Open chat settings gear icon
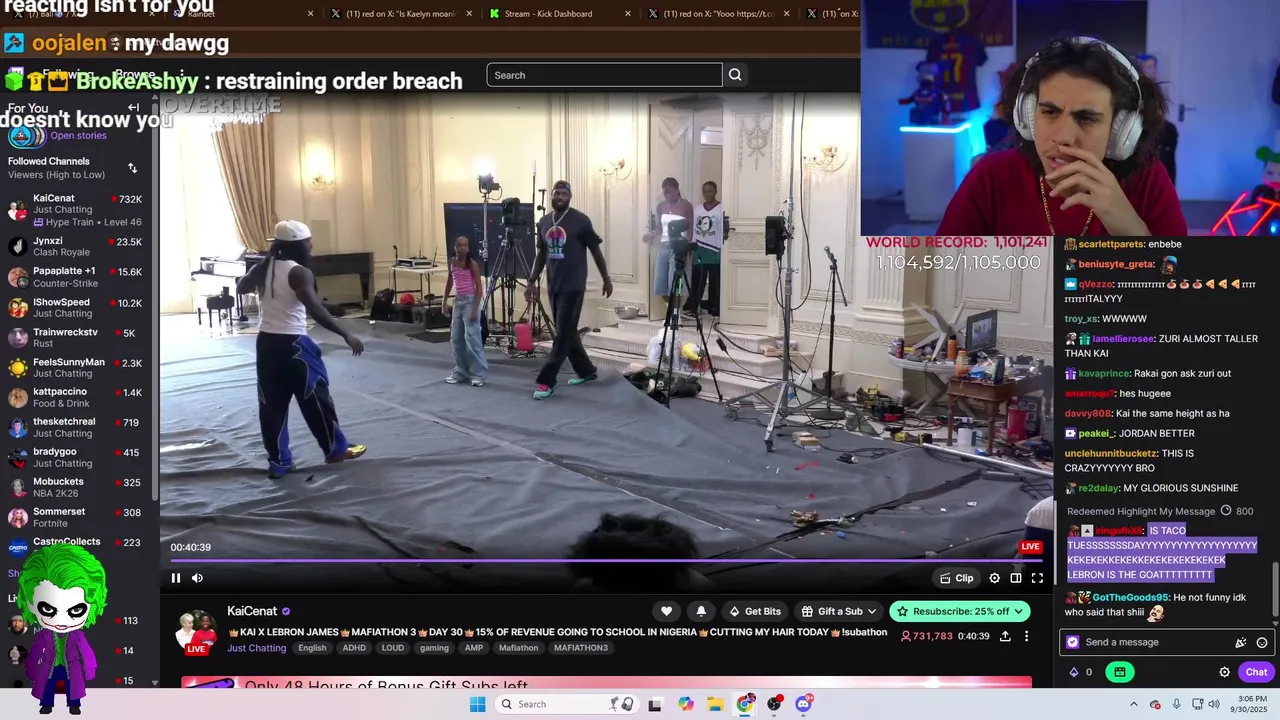 1224,672
